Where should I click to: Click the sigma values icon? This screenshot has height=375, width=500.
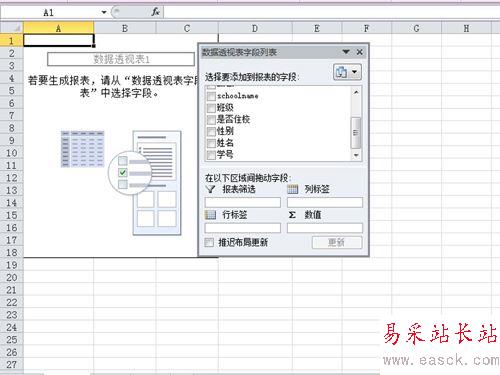[292, 215]
